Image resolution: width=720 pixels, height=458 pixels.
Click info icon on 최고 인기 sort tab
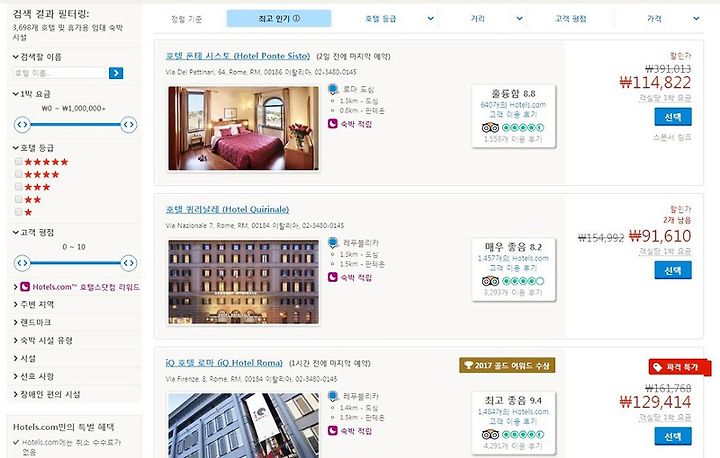[296, 18]
